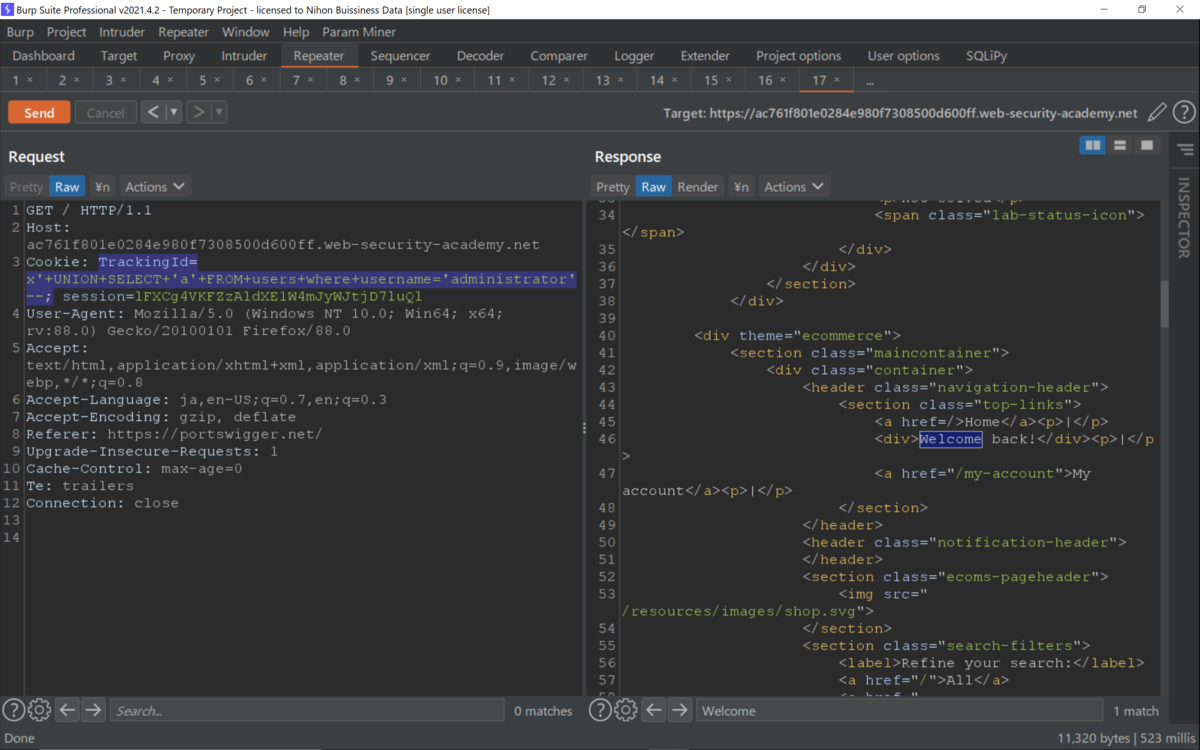The image size is (1200, 750).
Task: Add new Repeater tab with ellipsis
Action: pos(870,80)
